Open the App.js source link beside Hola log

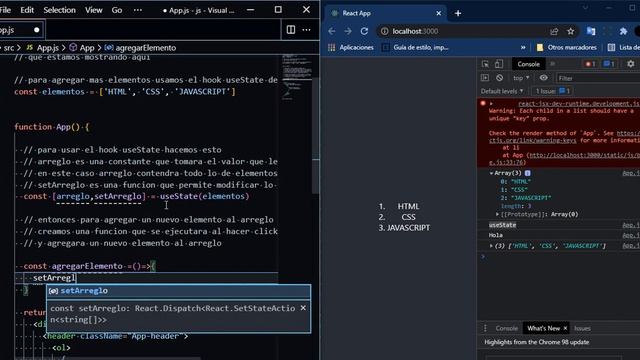coord(631,235)
